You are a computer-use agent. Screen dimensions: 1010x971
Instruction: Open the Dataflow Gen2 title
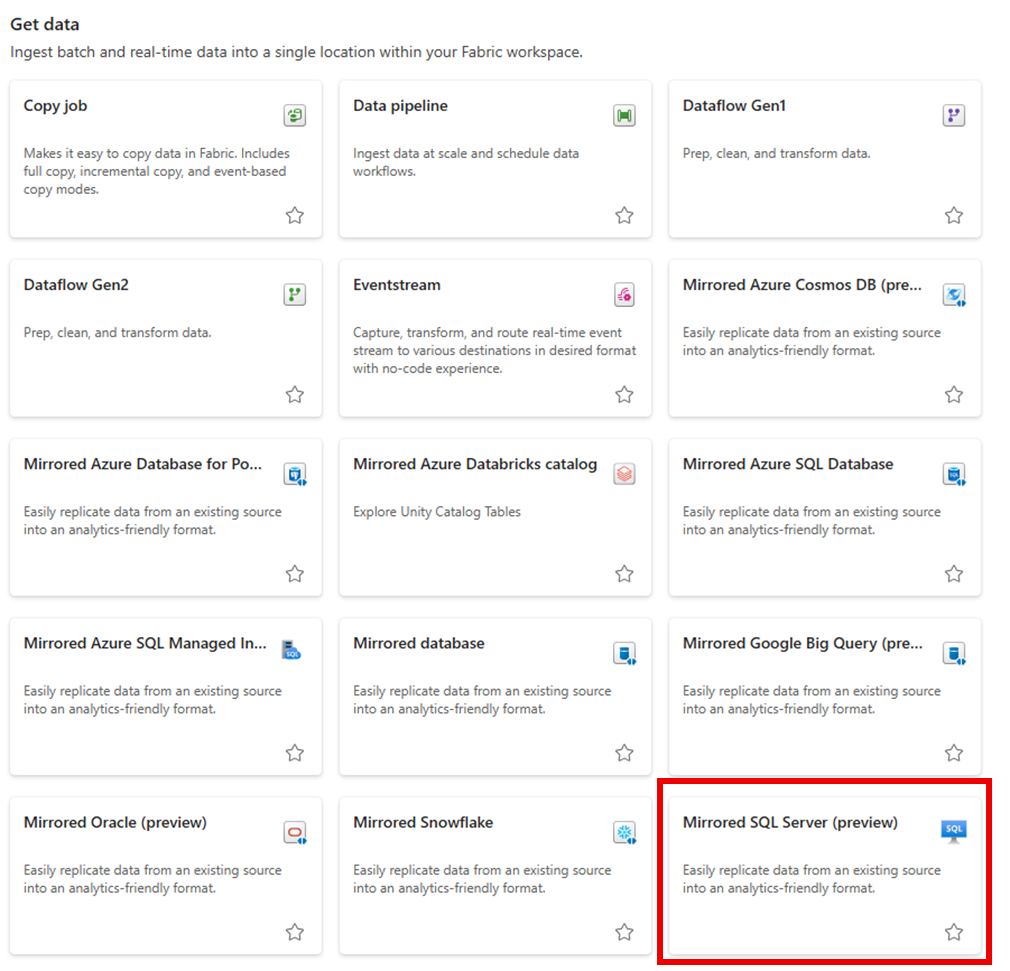(76, 285)
